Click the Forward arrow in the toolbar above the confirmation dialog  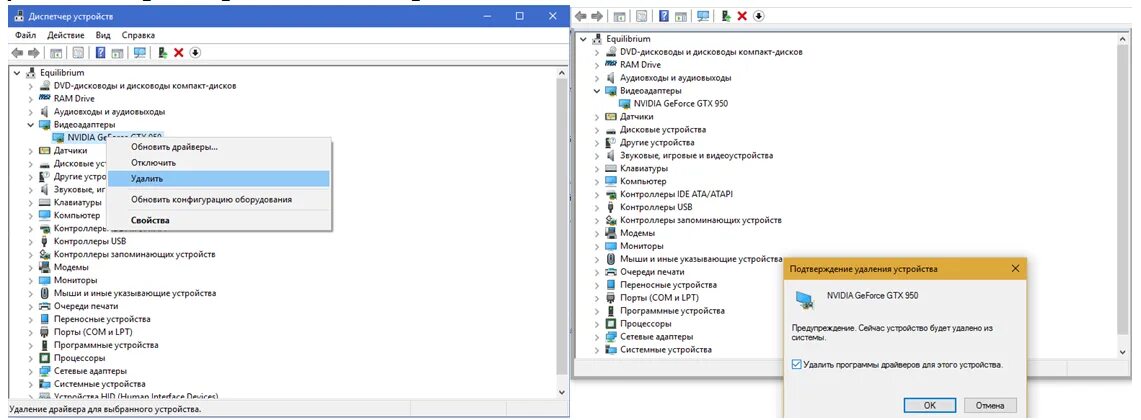597,16
